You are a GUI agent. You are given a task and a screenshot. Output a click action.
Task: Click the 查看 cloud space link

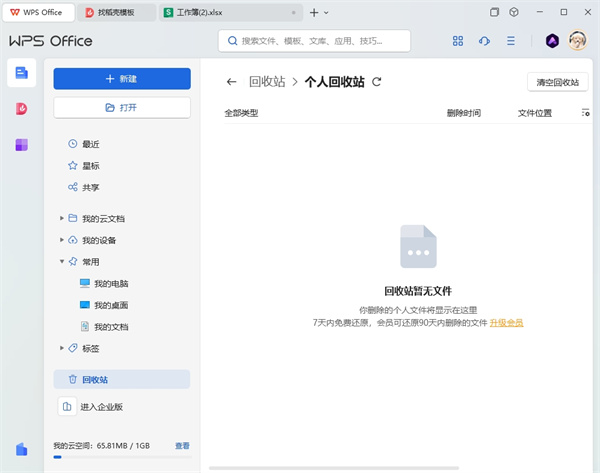pyautogui.click(x=182, y=445)
